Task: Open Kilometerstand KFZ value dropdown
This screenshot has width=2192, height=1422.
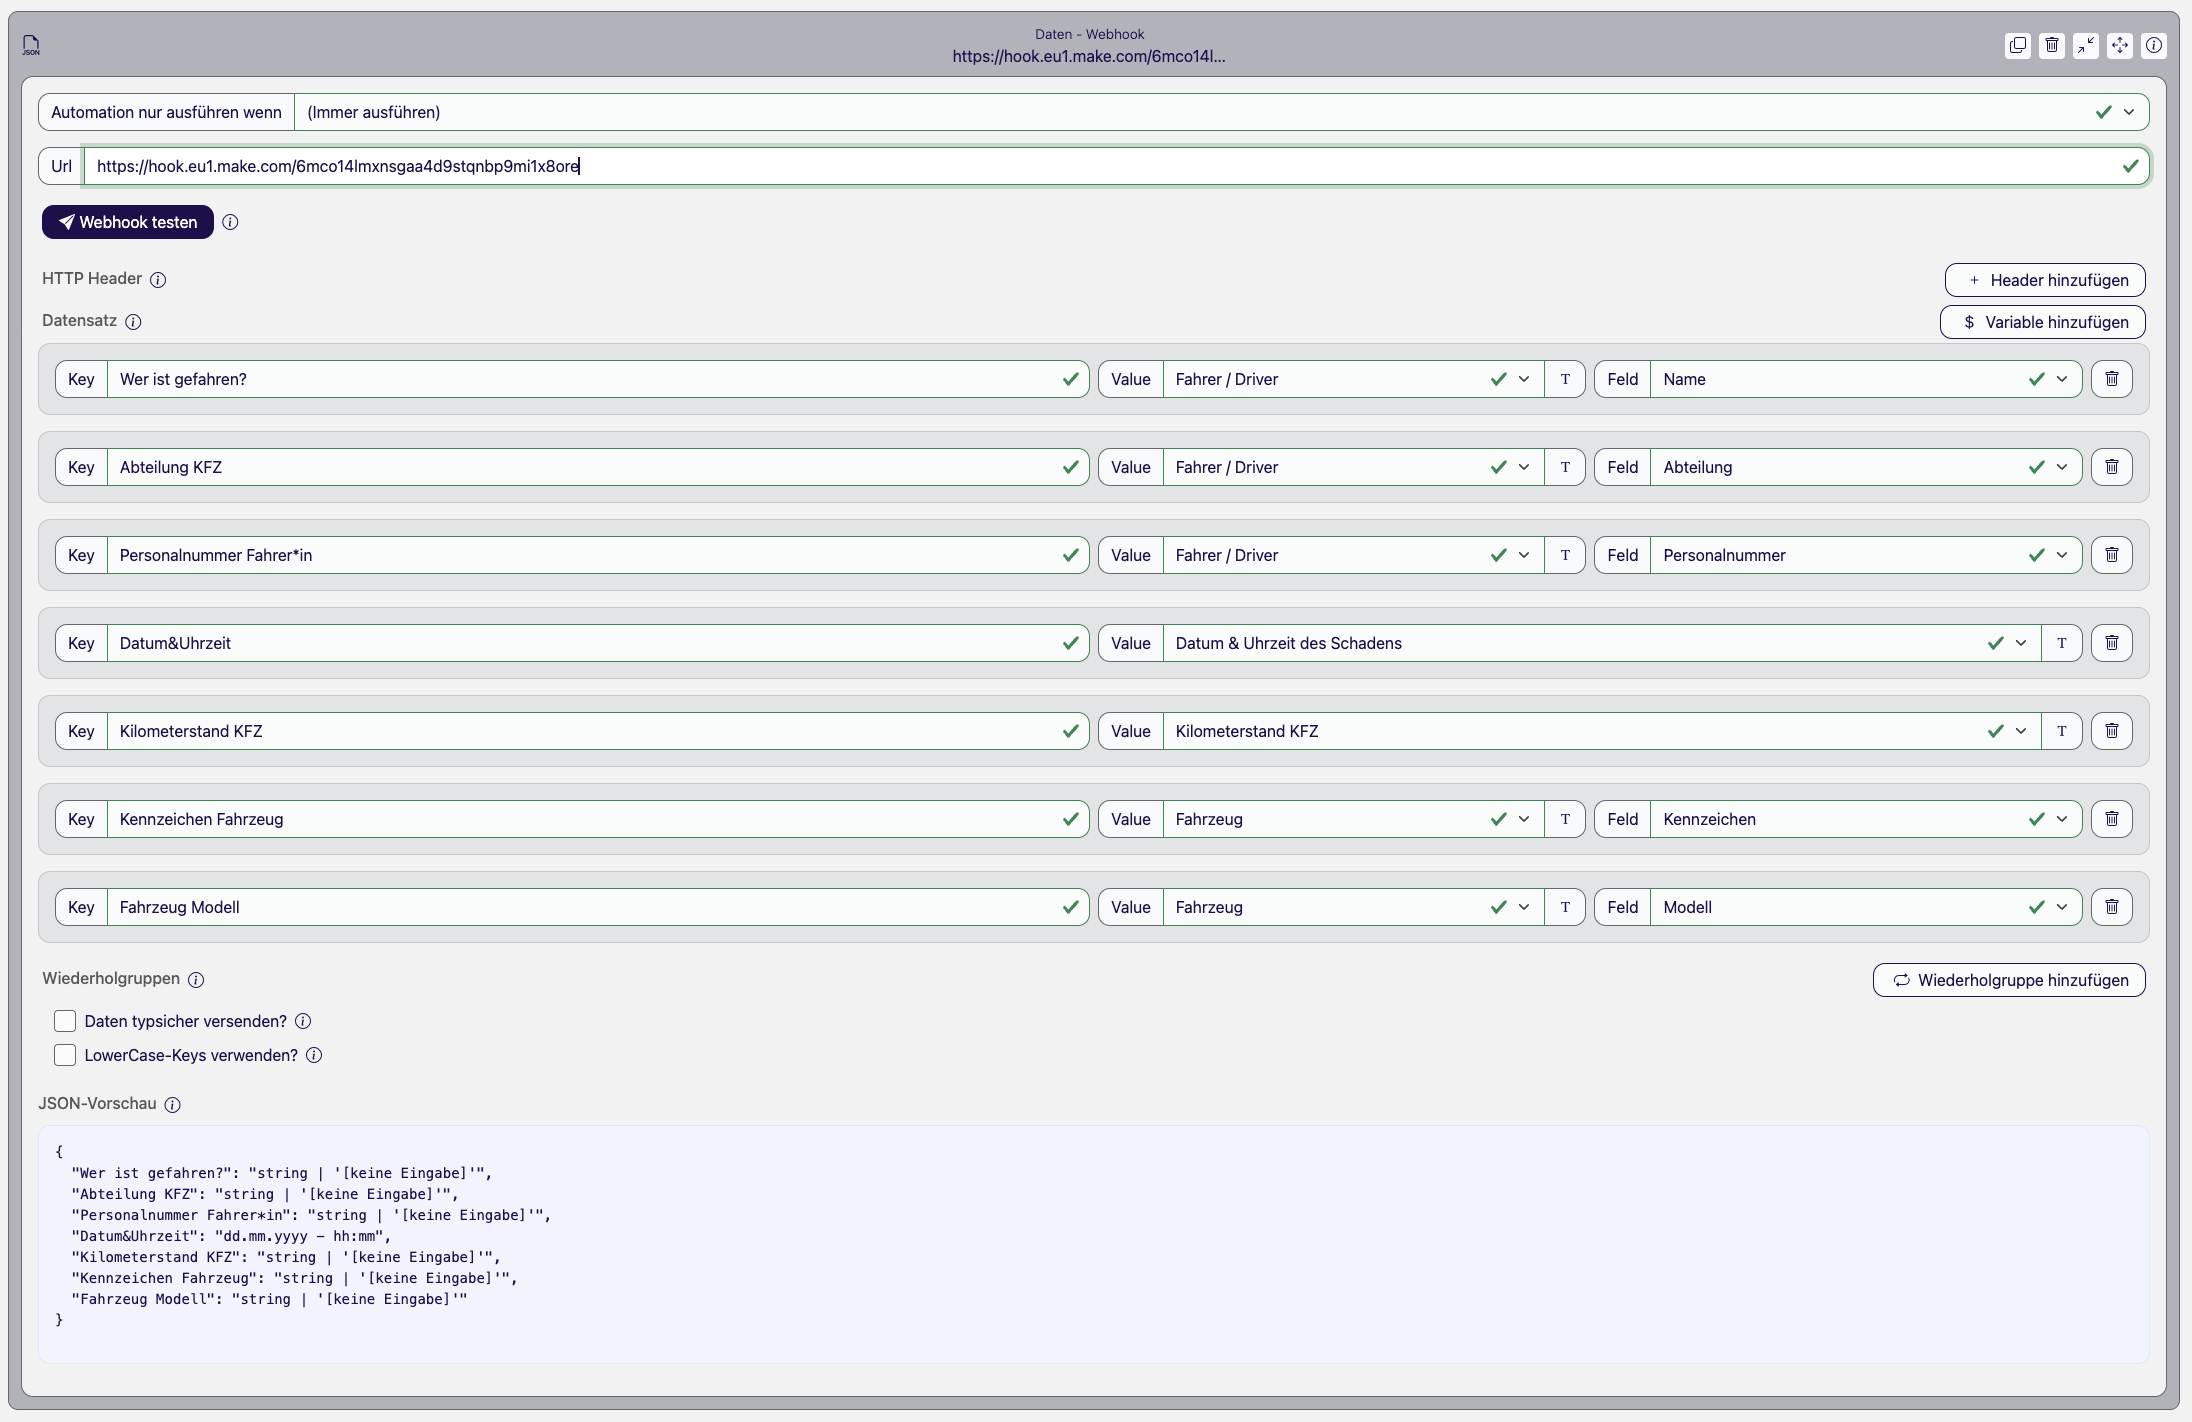Action: (1602, 731)
